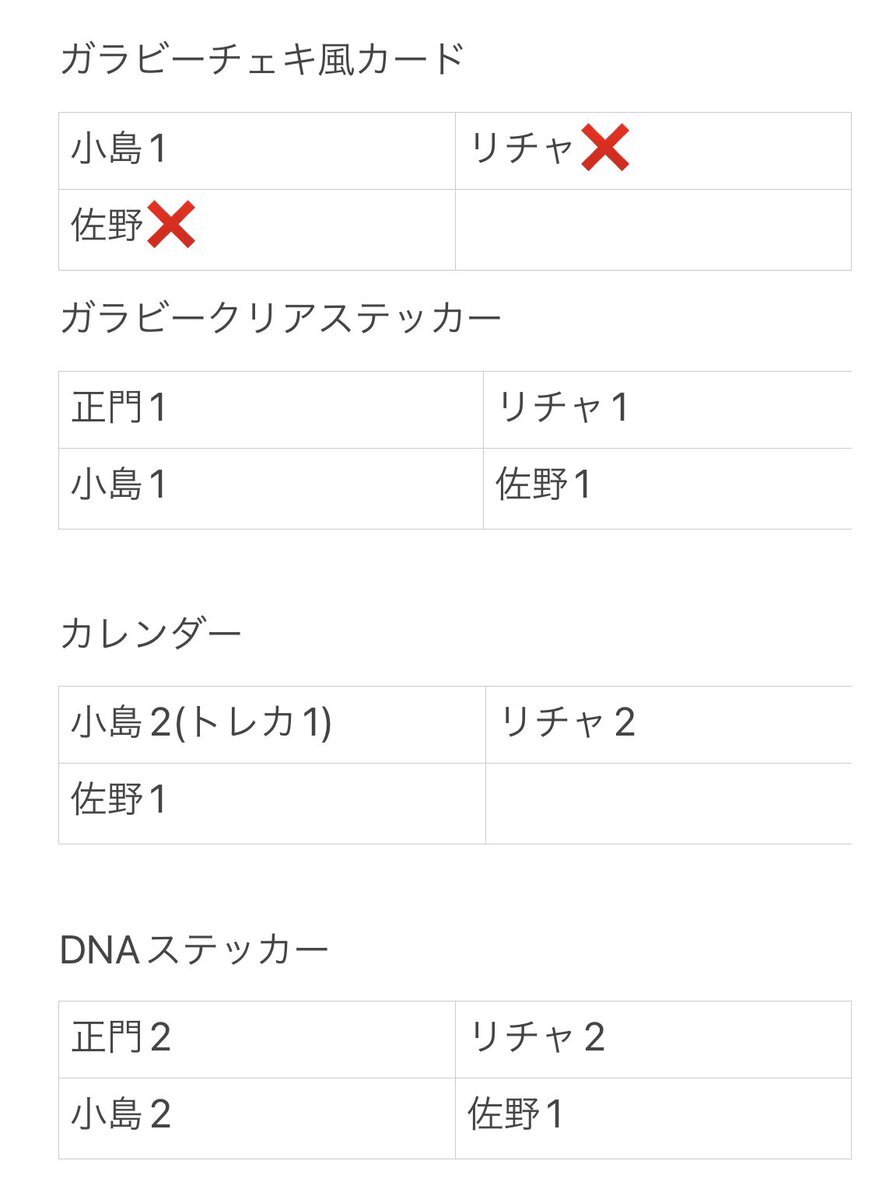Select the ガラビーチェキ風カード heading
Image resolution: width=879 pixels, height=1199 pixels.
point(262,59)
